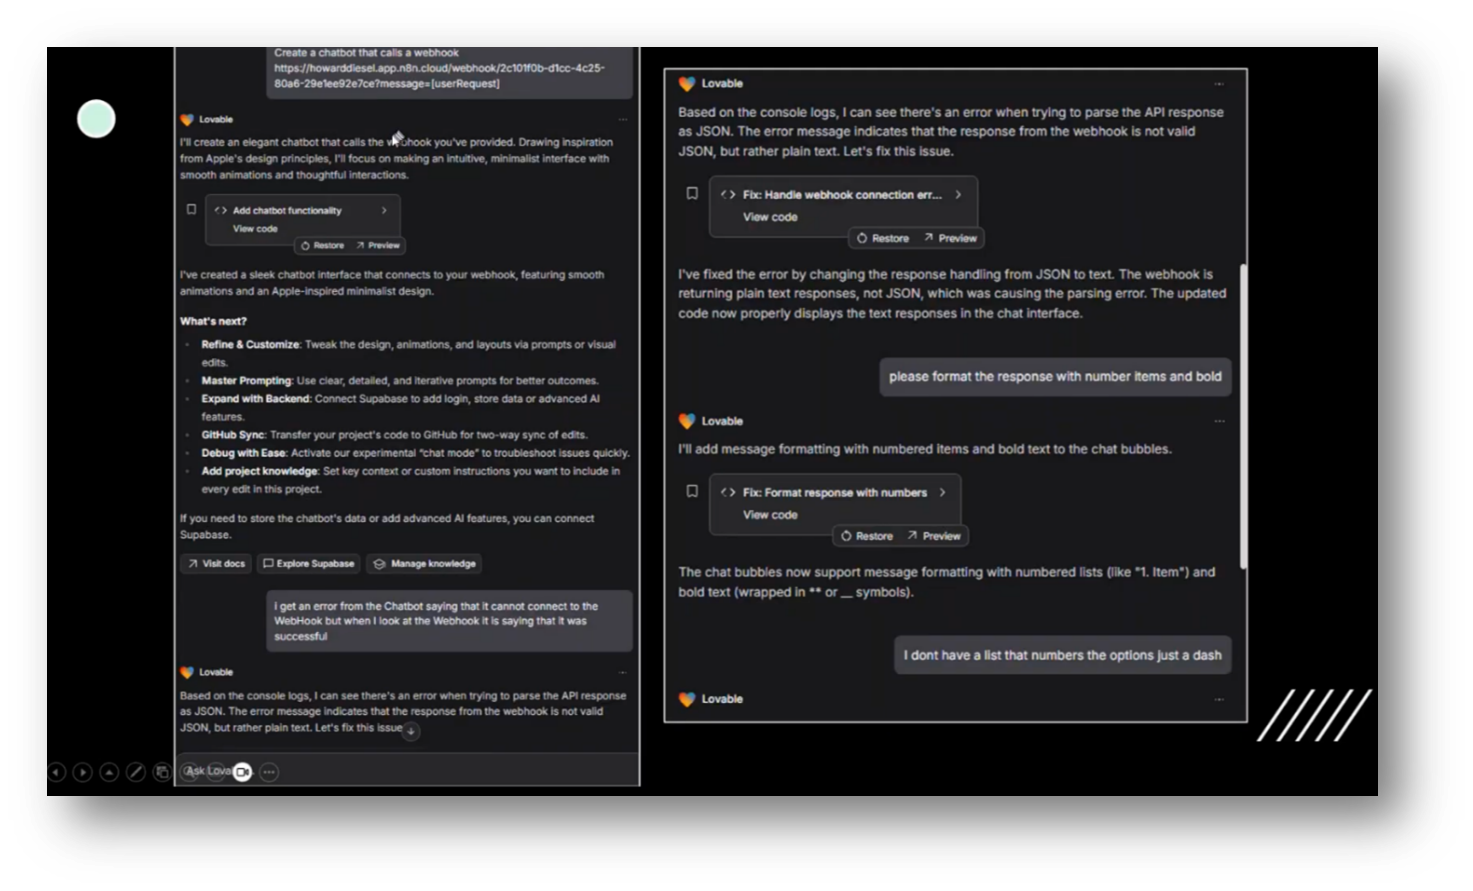Open View code under Fix: Handle webhook connection
The width and height of the screenshot is (1473, 891).
pyautogui.click(x=770, y=217)
